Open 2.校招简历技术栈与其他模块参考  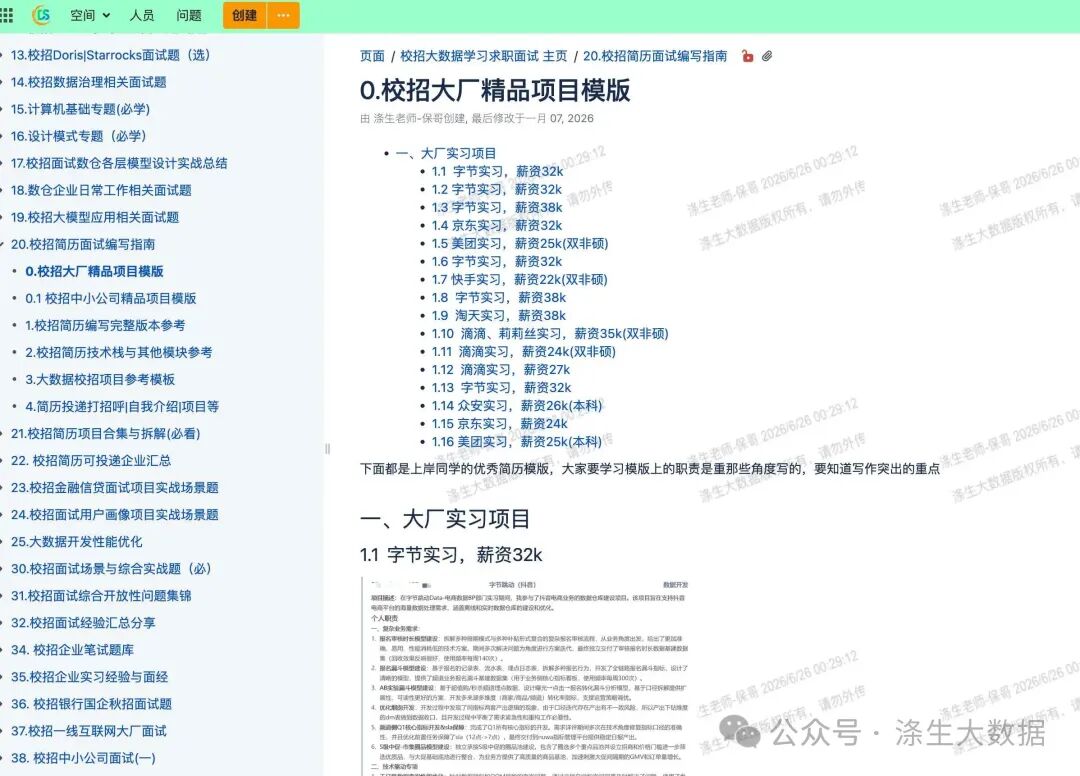click(118, 352)
